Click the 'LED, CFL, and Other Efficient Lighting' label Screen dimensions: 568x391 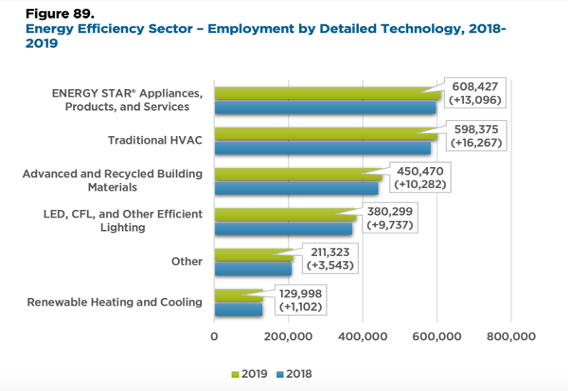[x=123, y=221]
